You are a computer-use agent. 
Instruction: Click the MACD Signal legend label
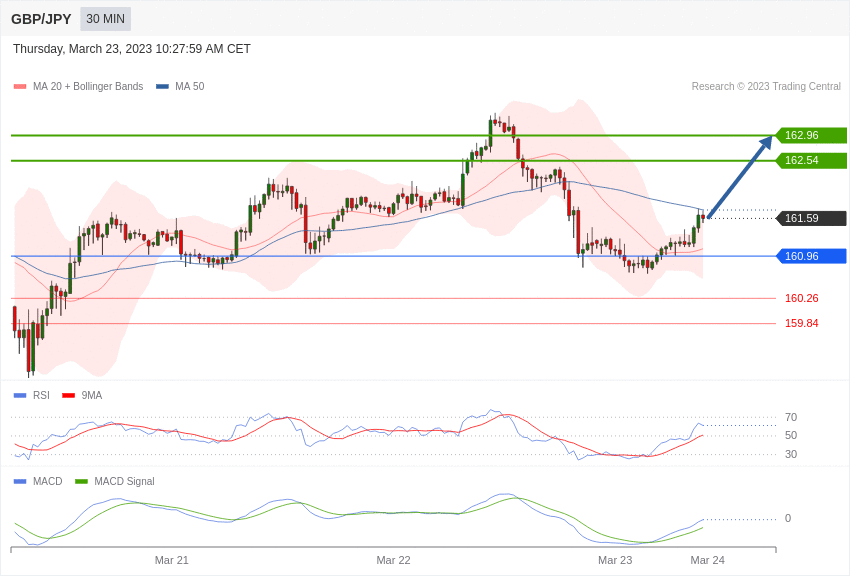point(124,481)
